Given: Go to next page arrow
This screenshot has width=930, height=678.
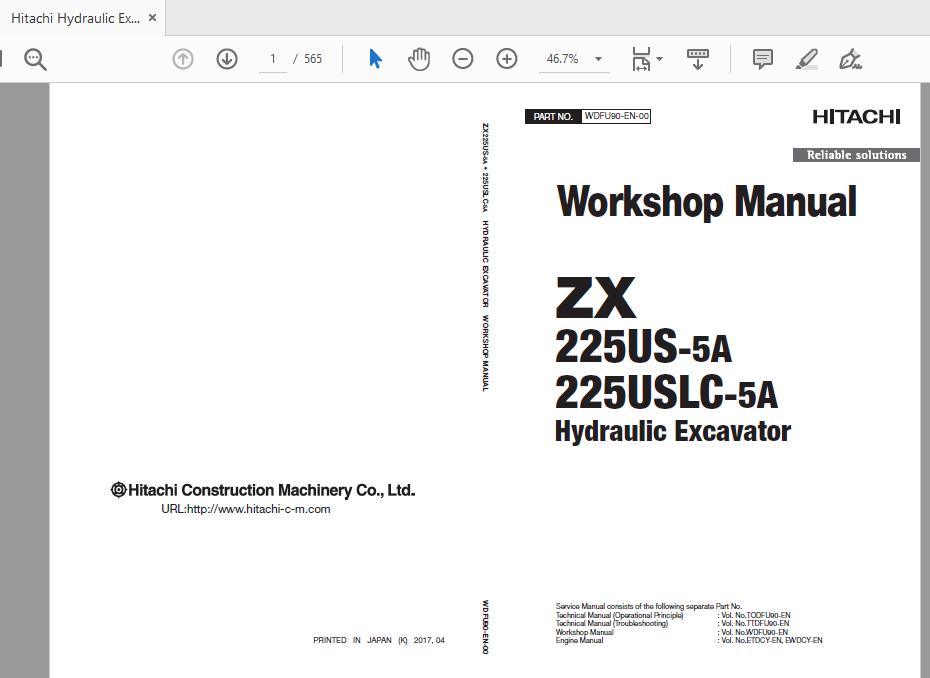Looking at the screenshot, I should pyautogui.click(x=227, y=59).
